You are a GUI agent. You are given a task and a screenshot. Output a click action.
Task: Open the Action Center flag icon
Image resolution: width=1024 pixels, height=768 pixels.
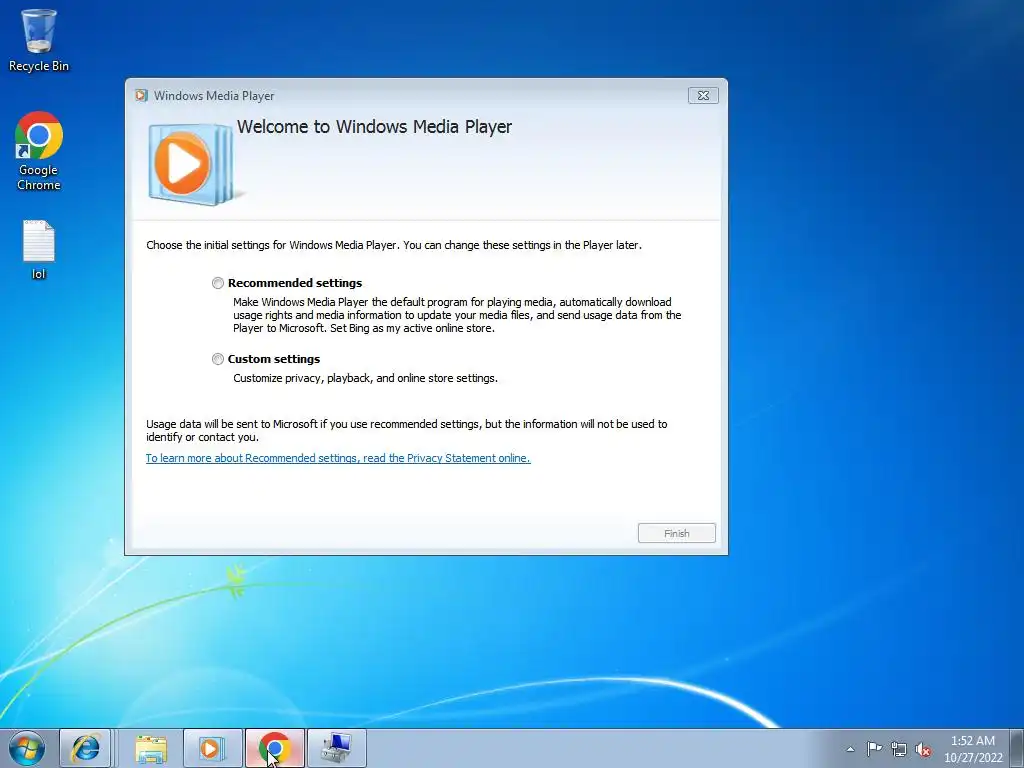pyautogui.click(x=874, y=749)
